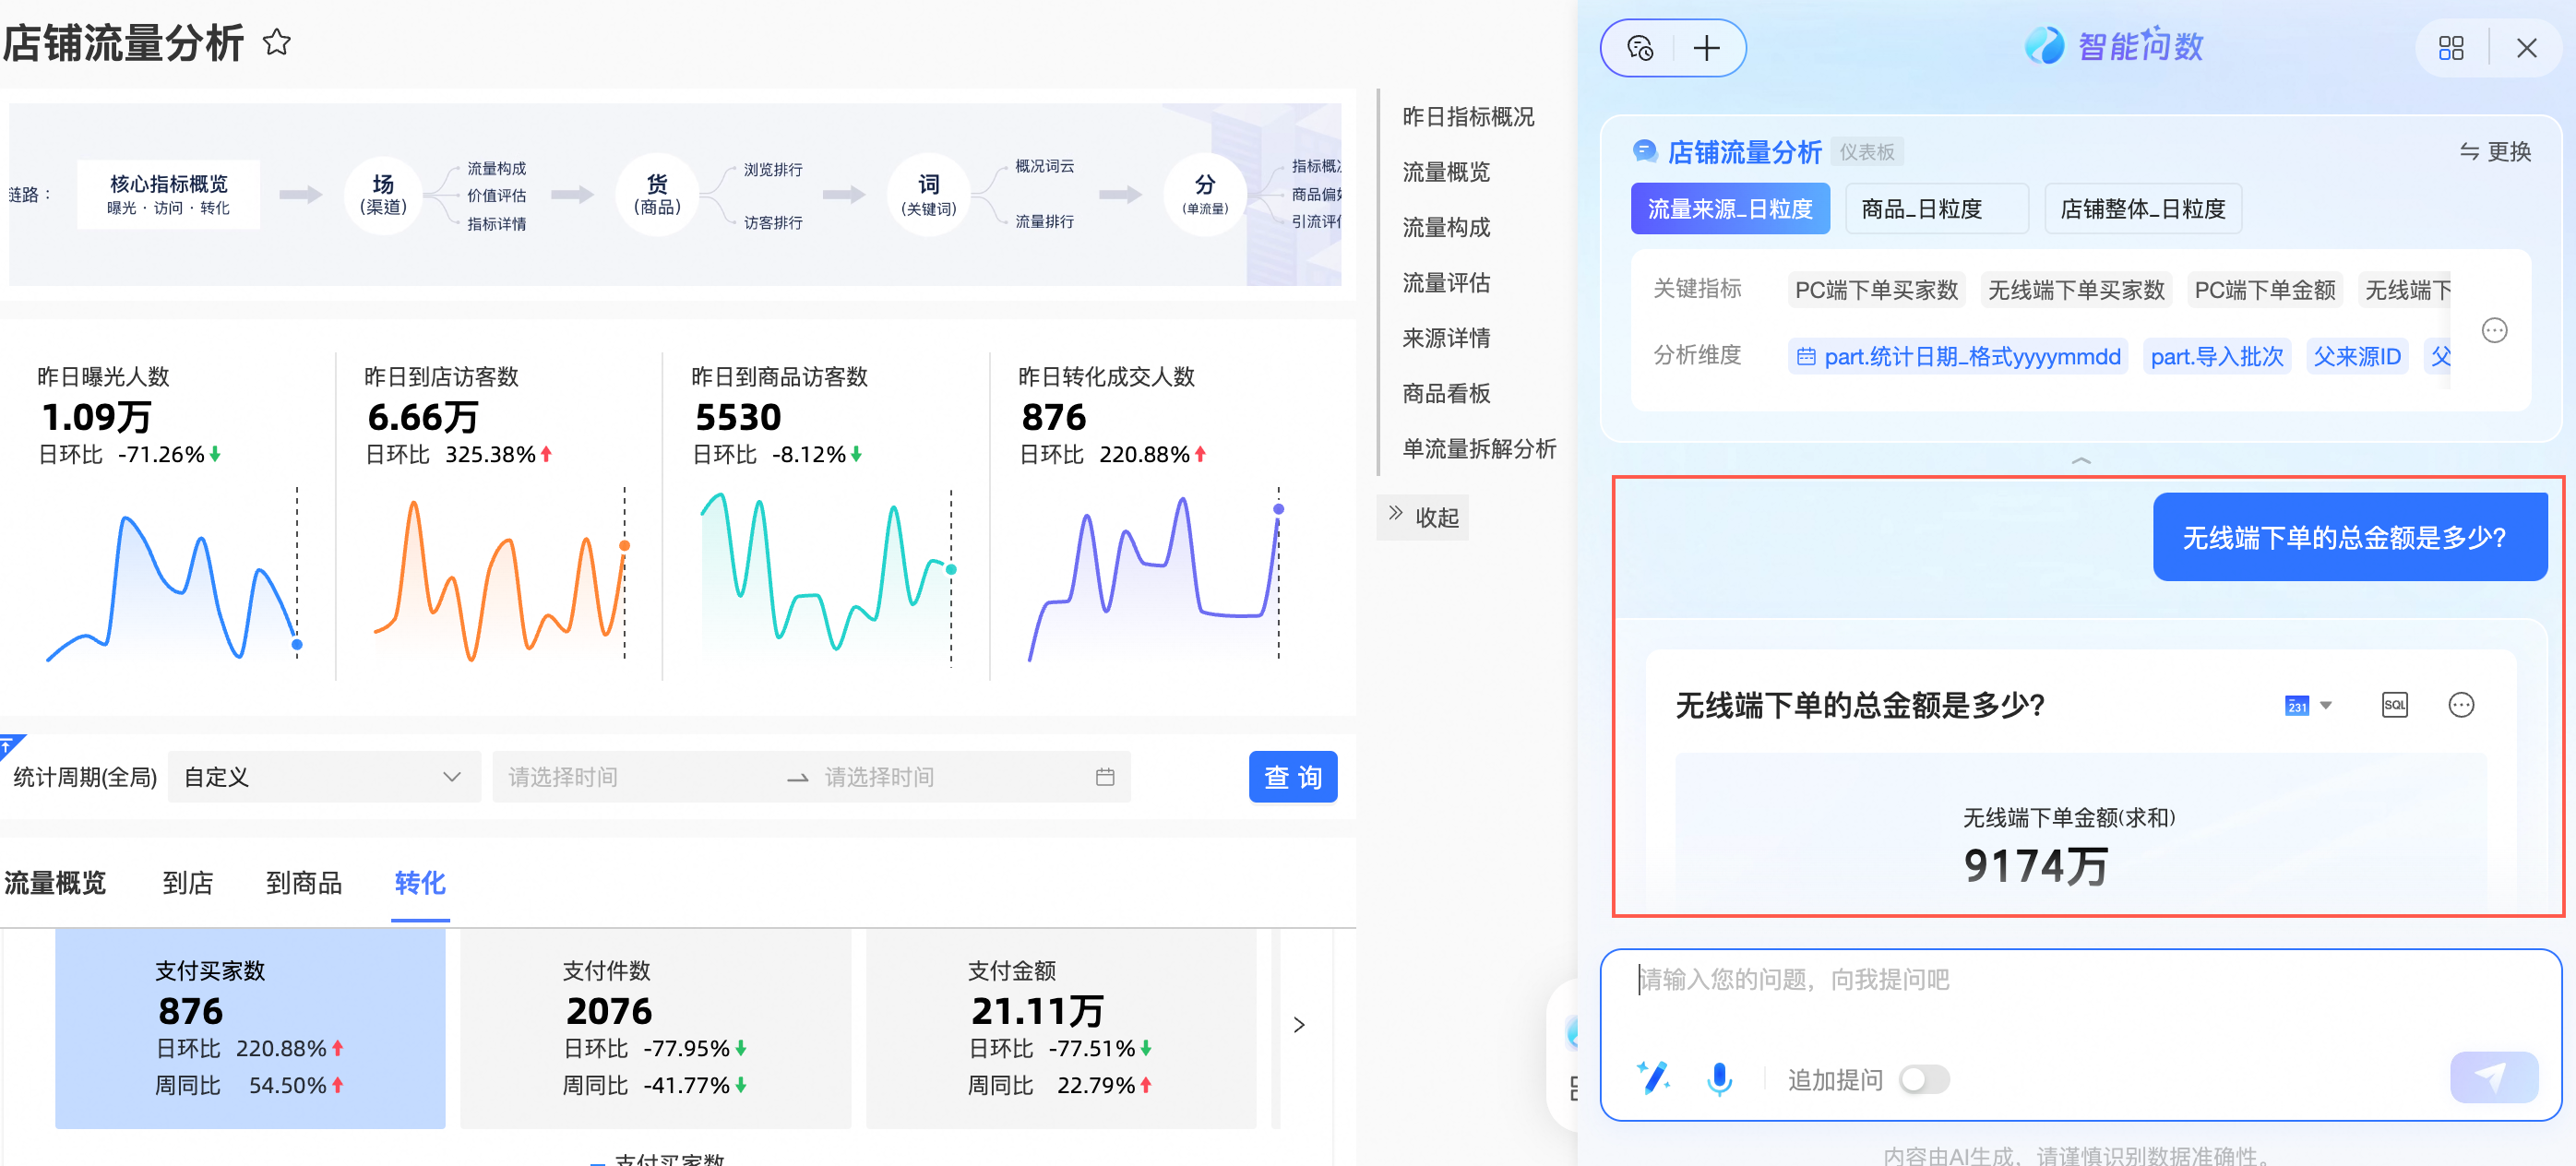2576x1166 pixels.
Task: Select the 支付买家数 metric card
Action: [250, 1028]
